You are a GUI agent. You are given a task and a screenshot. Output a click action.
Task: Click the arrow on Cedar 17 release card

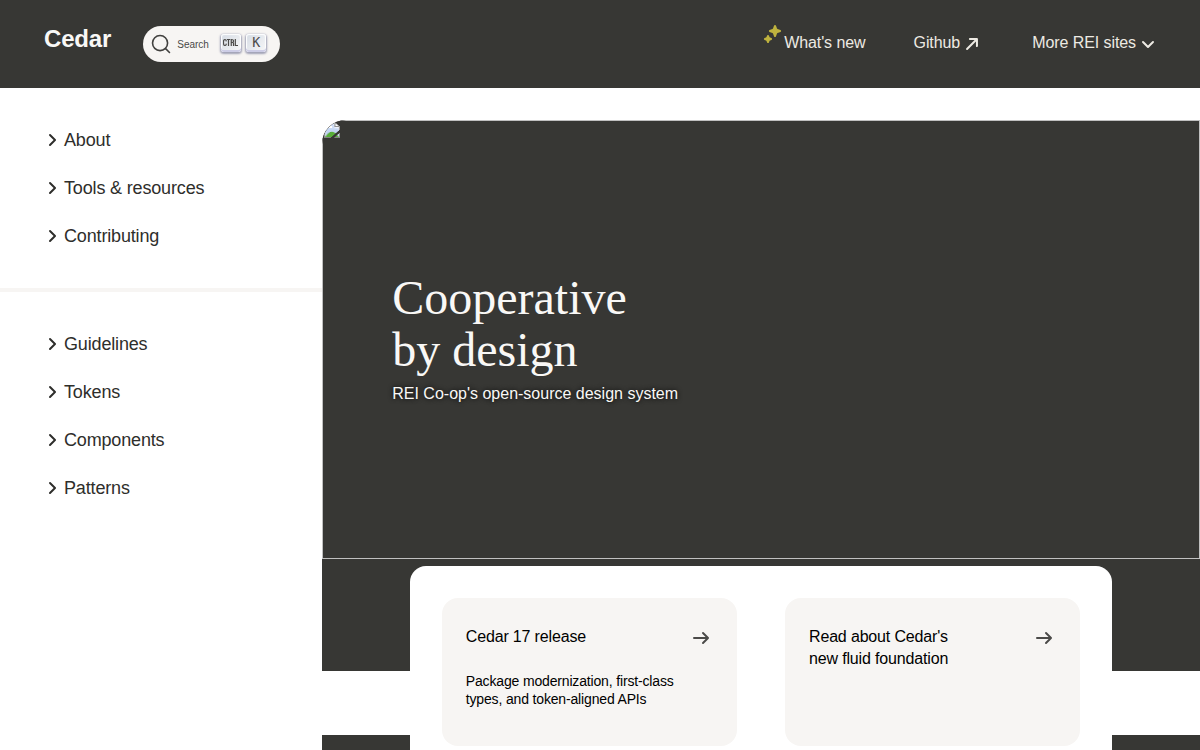click(x=701, y=638)
